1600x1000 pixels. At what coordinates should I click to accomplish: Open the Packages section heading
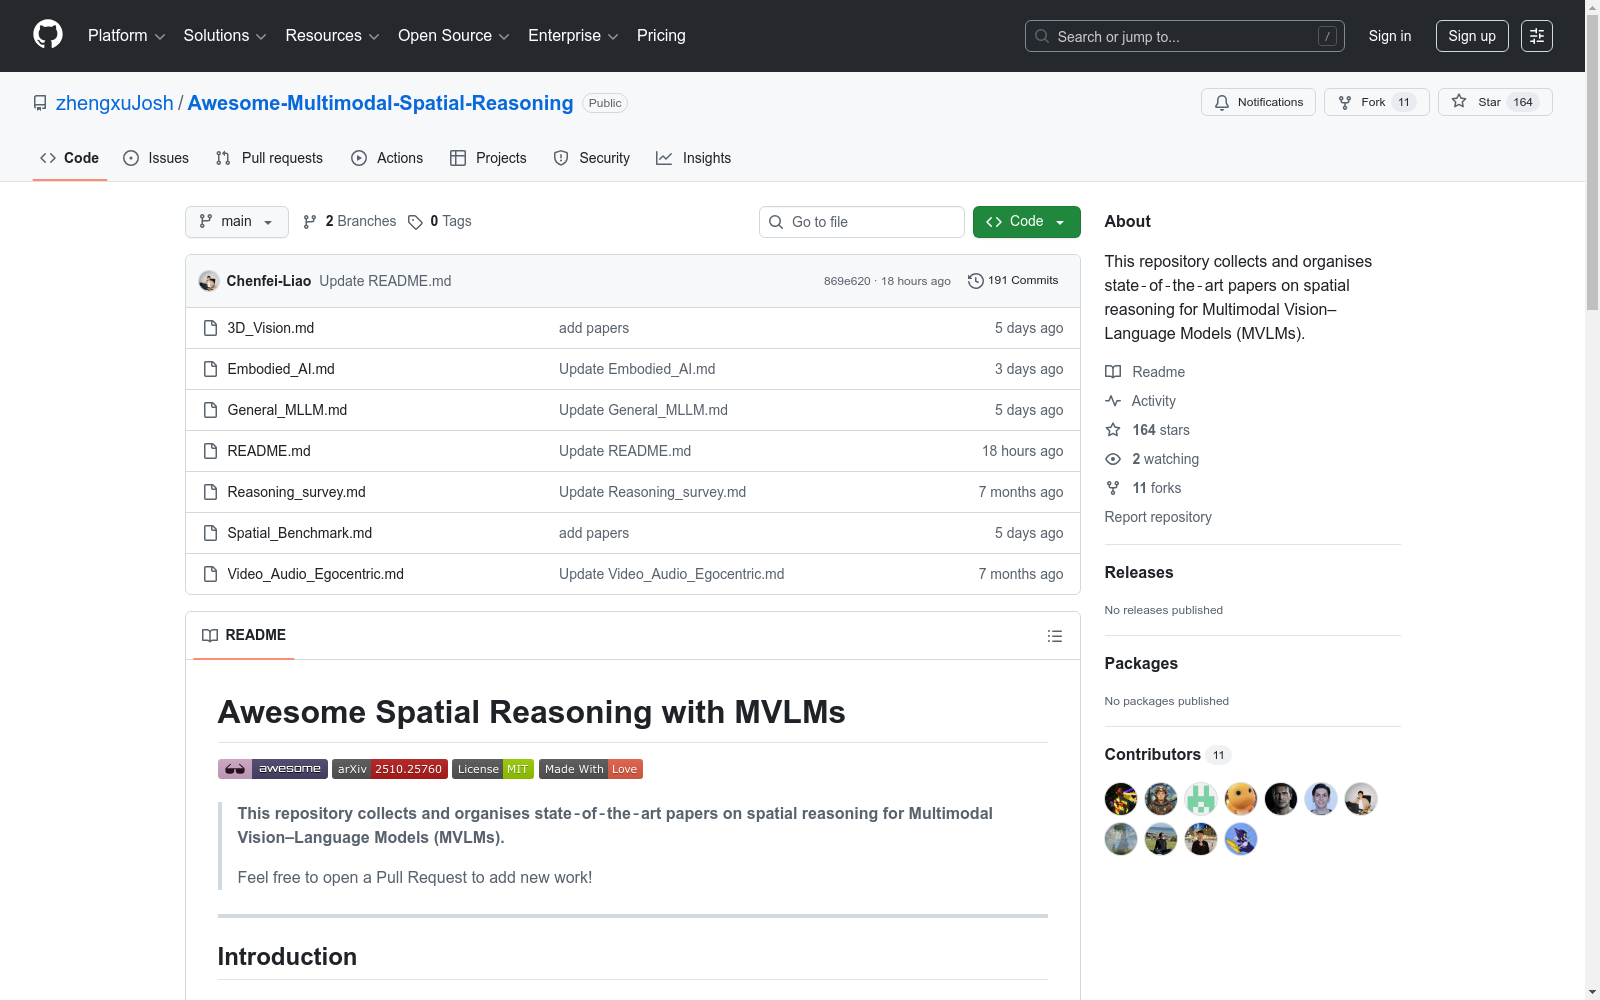[1141, 663]
